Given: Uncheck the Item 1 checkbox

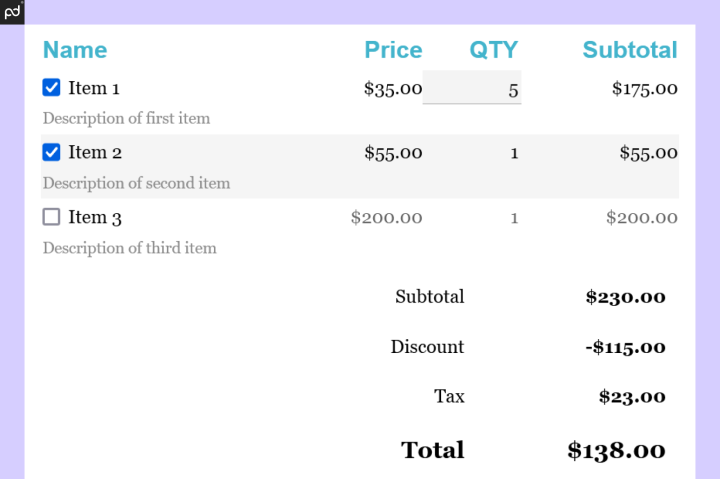Looking at the screenshot, I should [x=52, y=88].
